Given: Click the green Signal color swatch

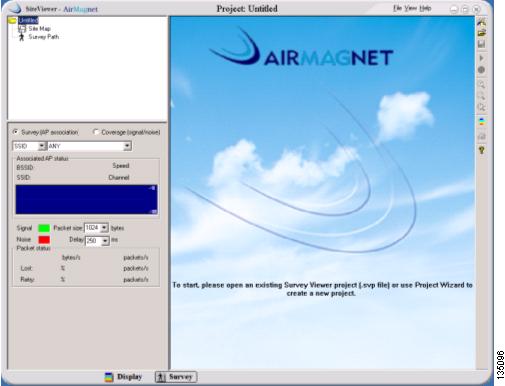Looking at the screenshot, I should tap(44, 228).
